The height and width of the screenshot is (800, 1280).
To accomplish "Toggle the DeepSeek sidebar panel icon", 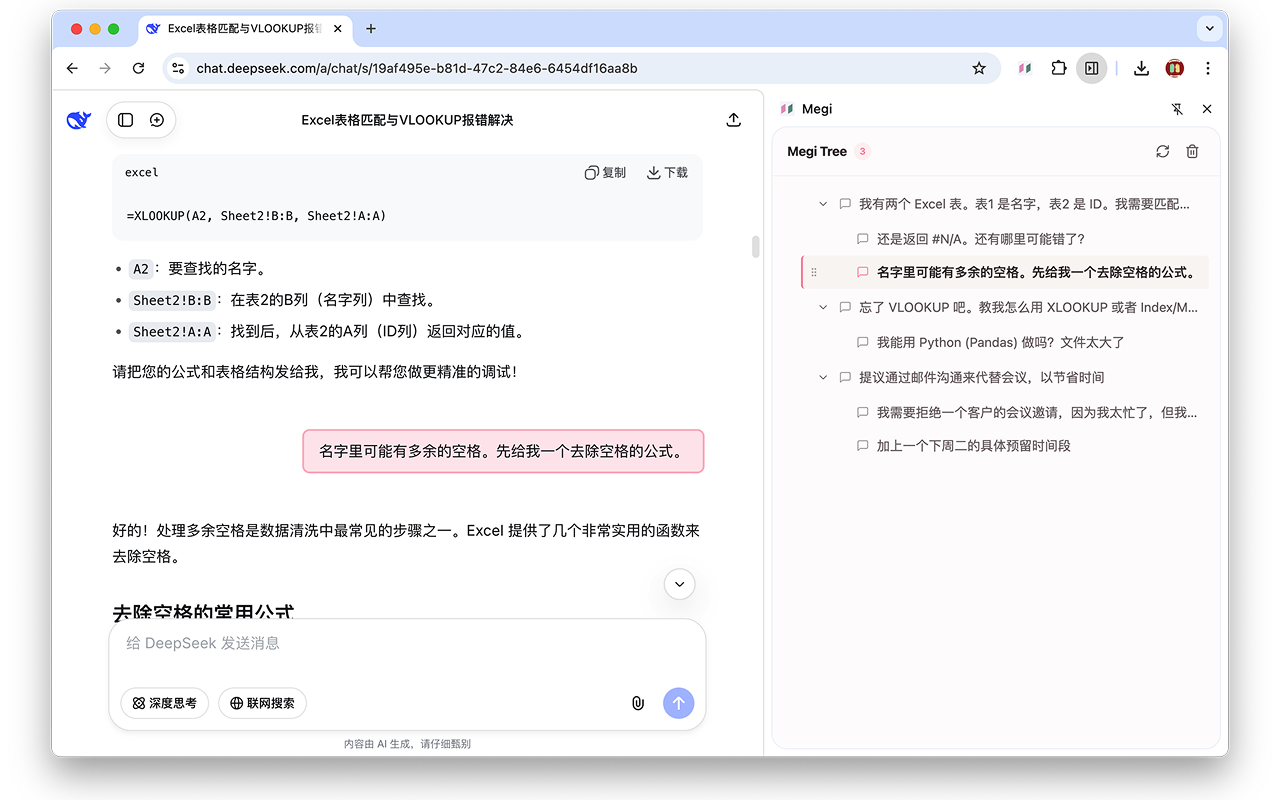I will 125,120.
